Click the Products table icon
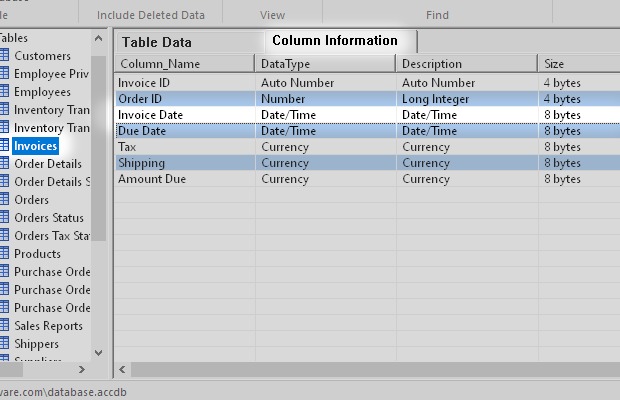620x400 pixels. click(x=4, y=254)
